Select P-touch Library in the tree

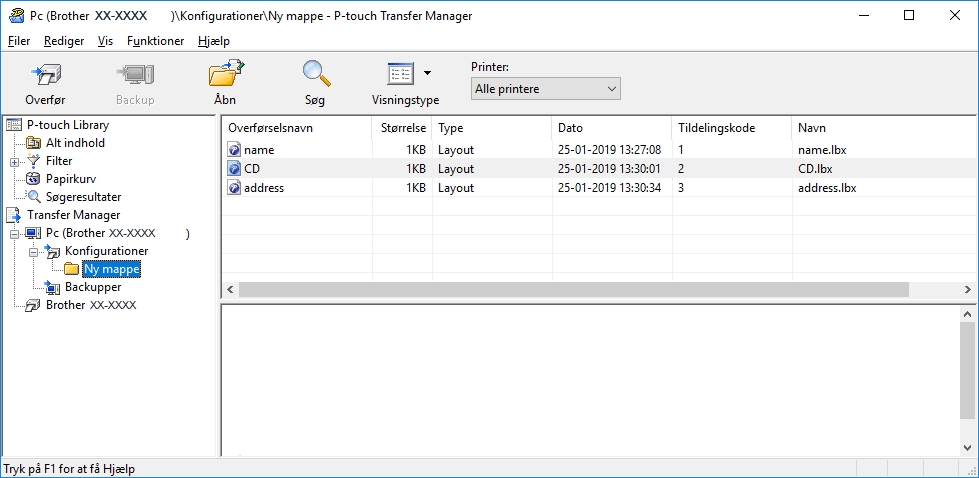(x=67, y=125)
